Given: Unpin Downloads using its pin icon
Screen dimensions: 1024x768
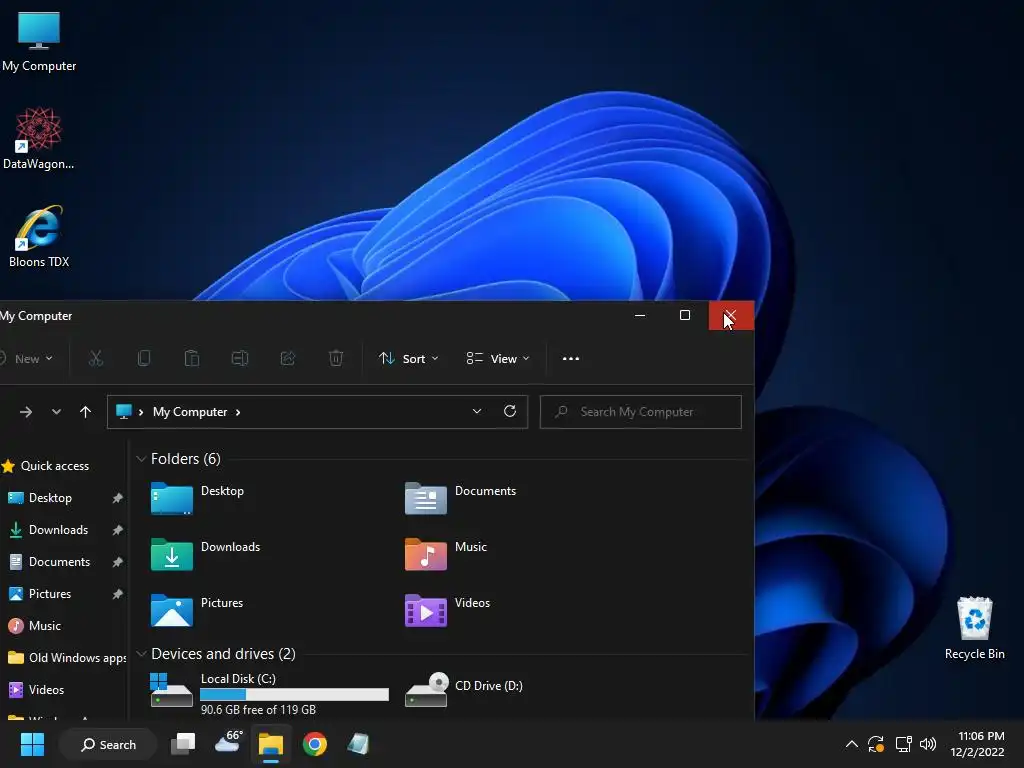Looking at the screenshot, I should pos(118,530).
